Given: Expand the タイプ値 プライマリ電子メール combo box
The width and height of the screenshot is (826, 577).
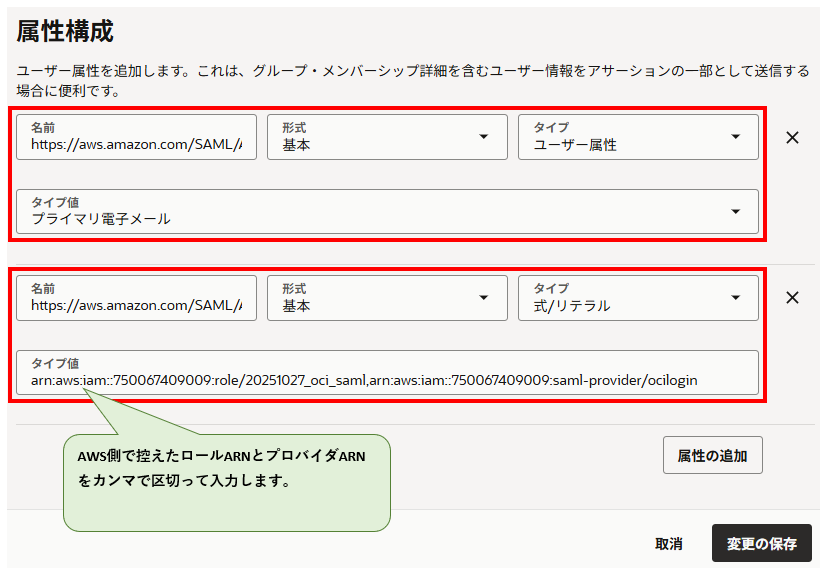Looking at the screenshot, I should [386, 211].
